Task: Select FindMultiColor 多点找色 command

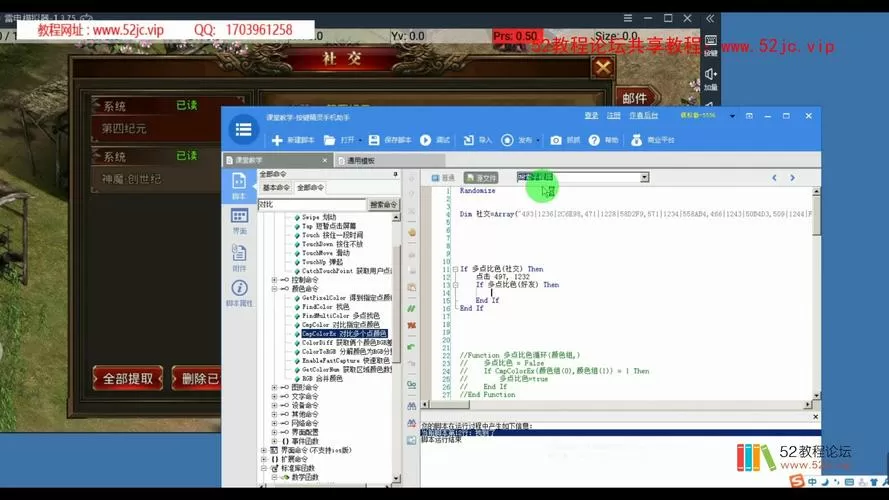Action: click(x=341, y=316)
